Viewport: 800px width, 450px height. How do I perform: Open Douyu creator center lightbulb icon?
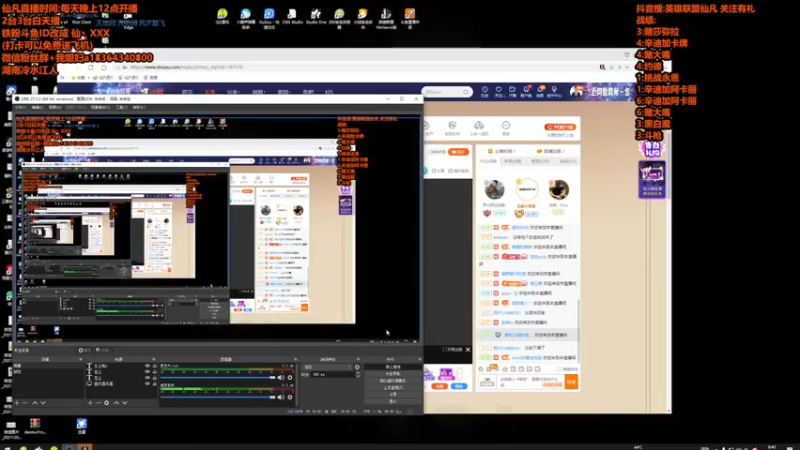(554, 91)
